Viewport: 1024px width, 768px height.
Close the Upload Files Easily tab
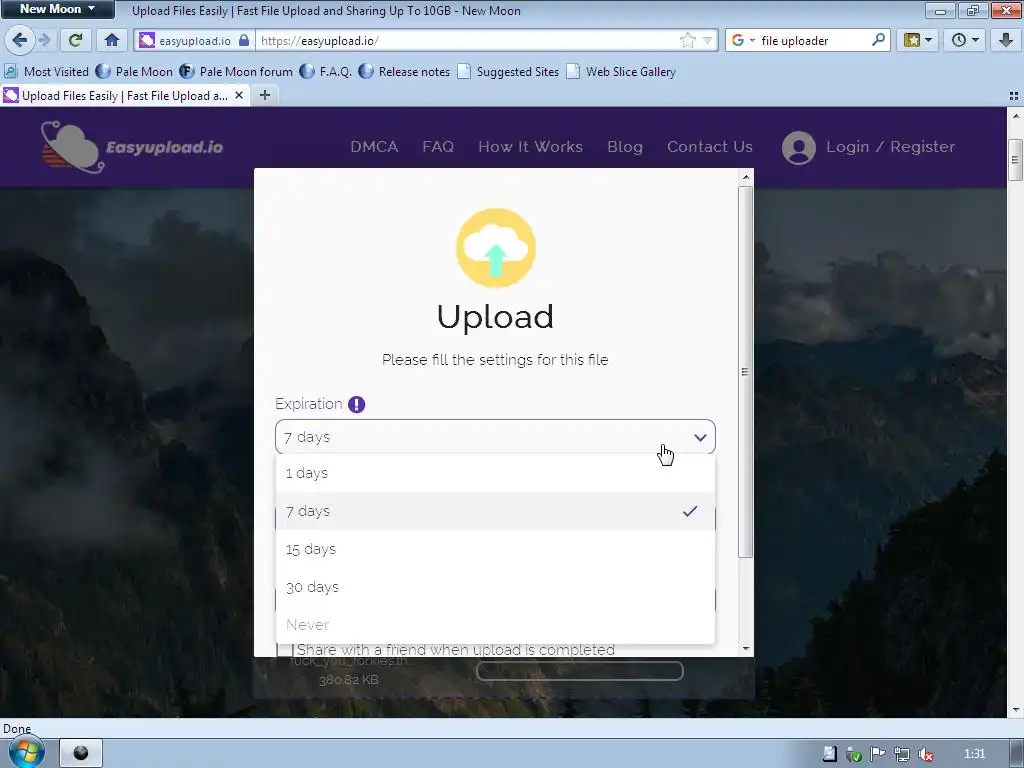(239, 95)
